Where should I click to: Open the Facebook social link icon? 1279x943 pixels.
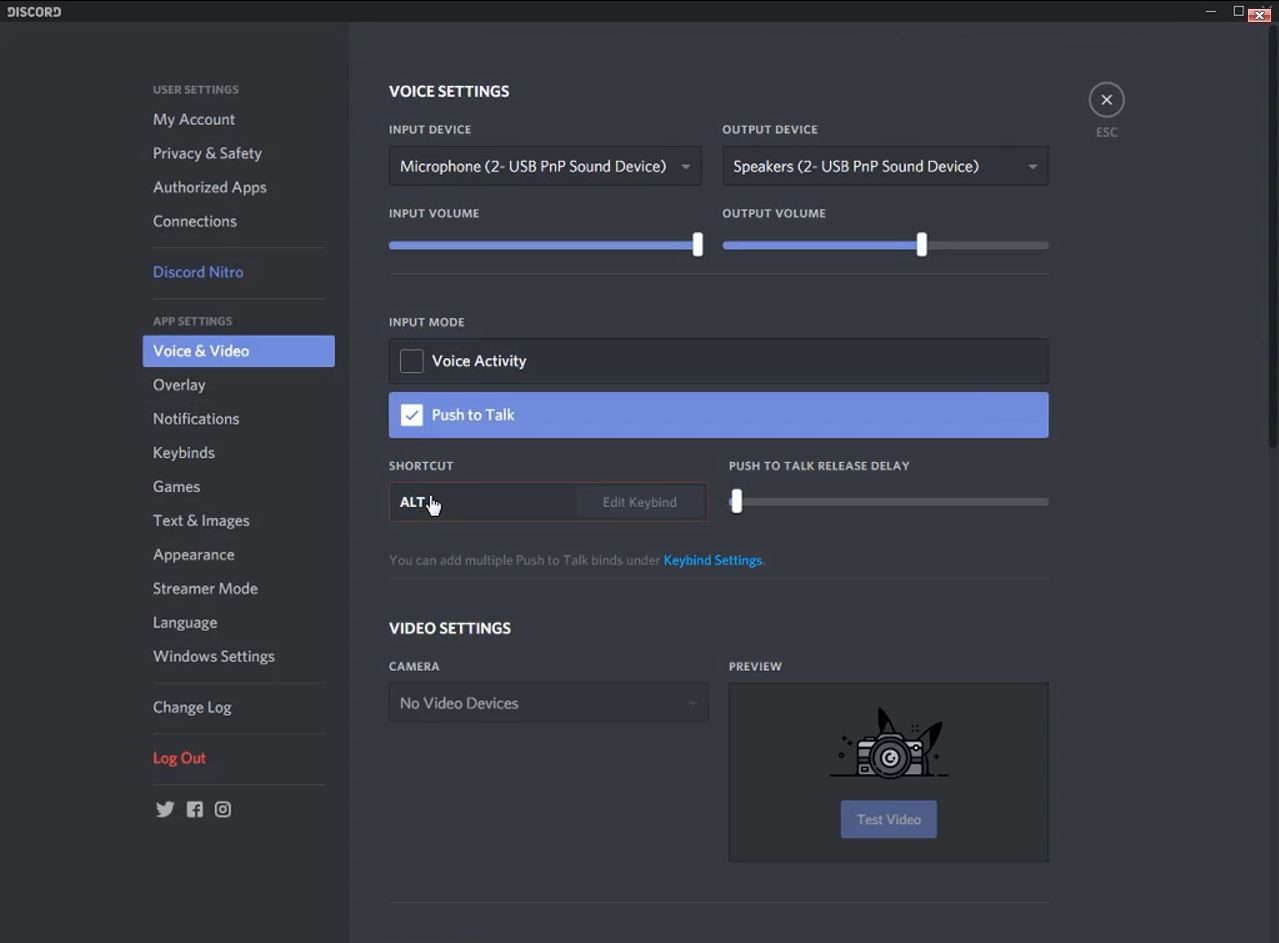pyautogui.click(x=194, y=809)
